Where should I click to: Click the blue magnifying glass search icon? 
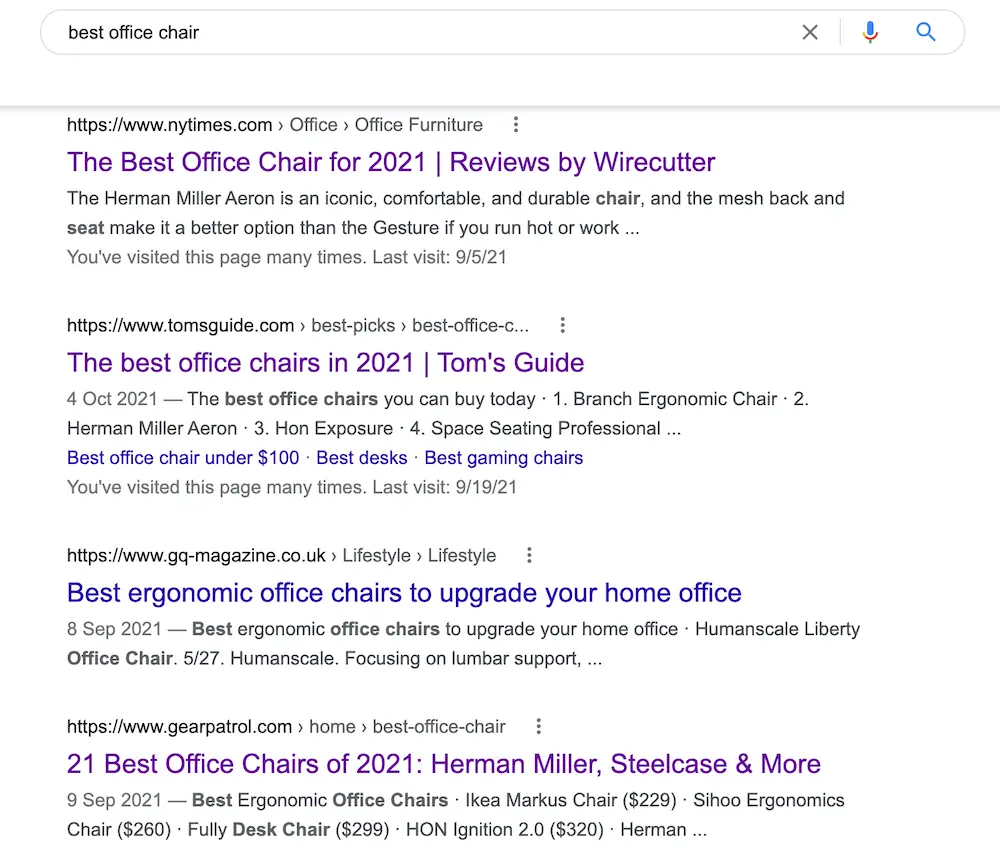coord(925,32)
